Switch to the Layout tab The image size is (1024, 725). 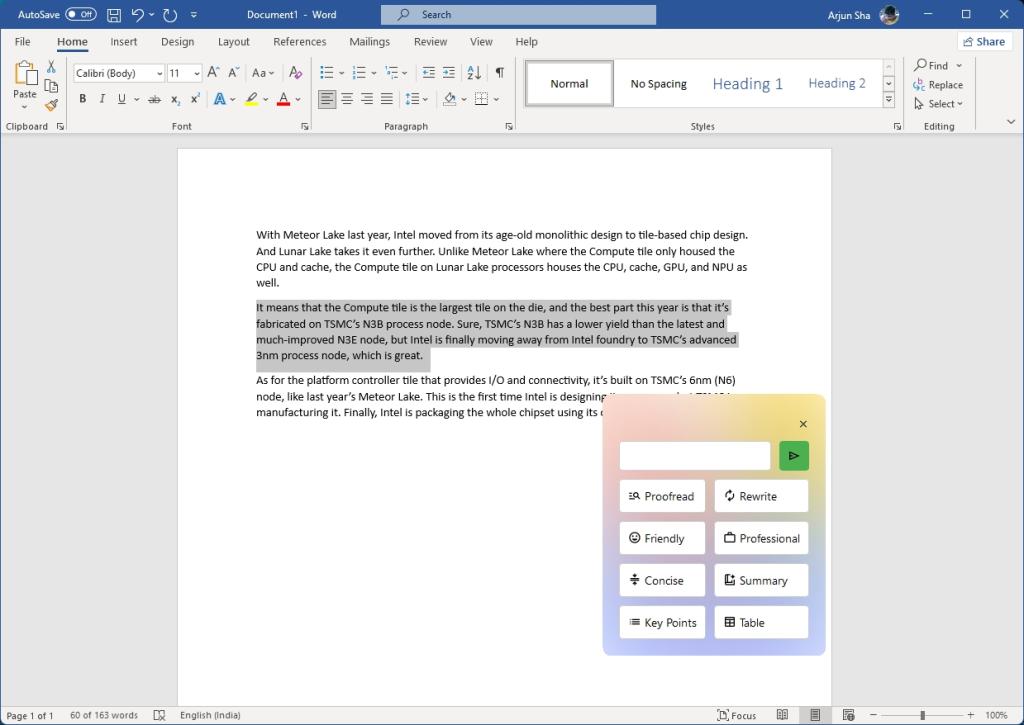(x=233, y=41)
